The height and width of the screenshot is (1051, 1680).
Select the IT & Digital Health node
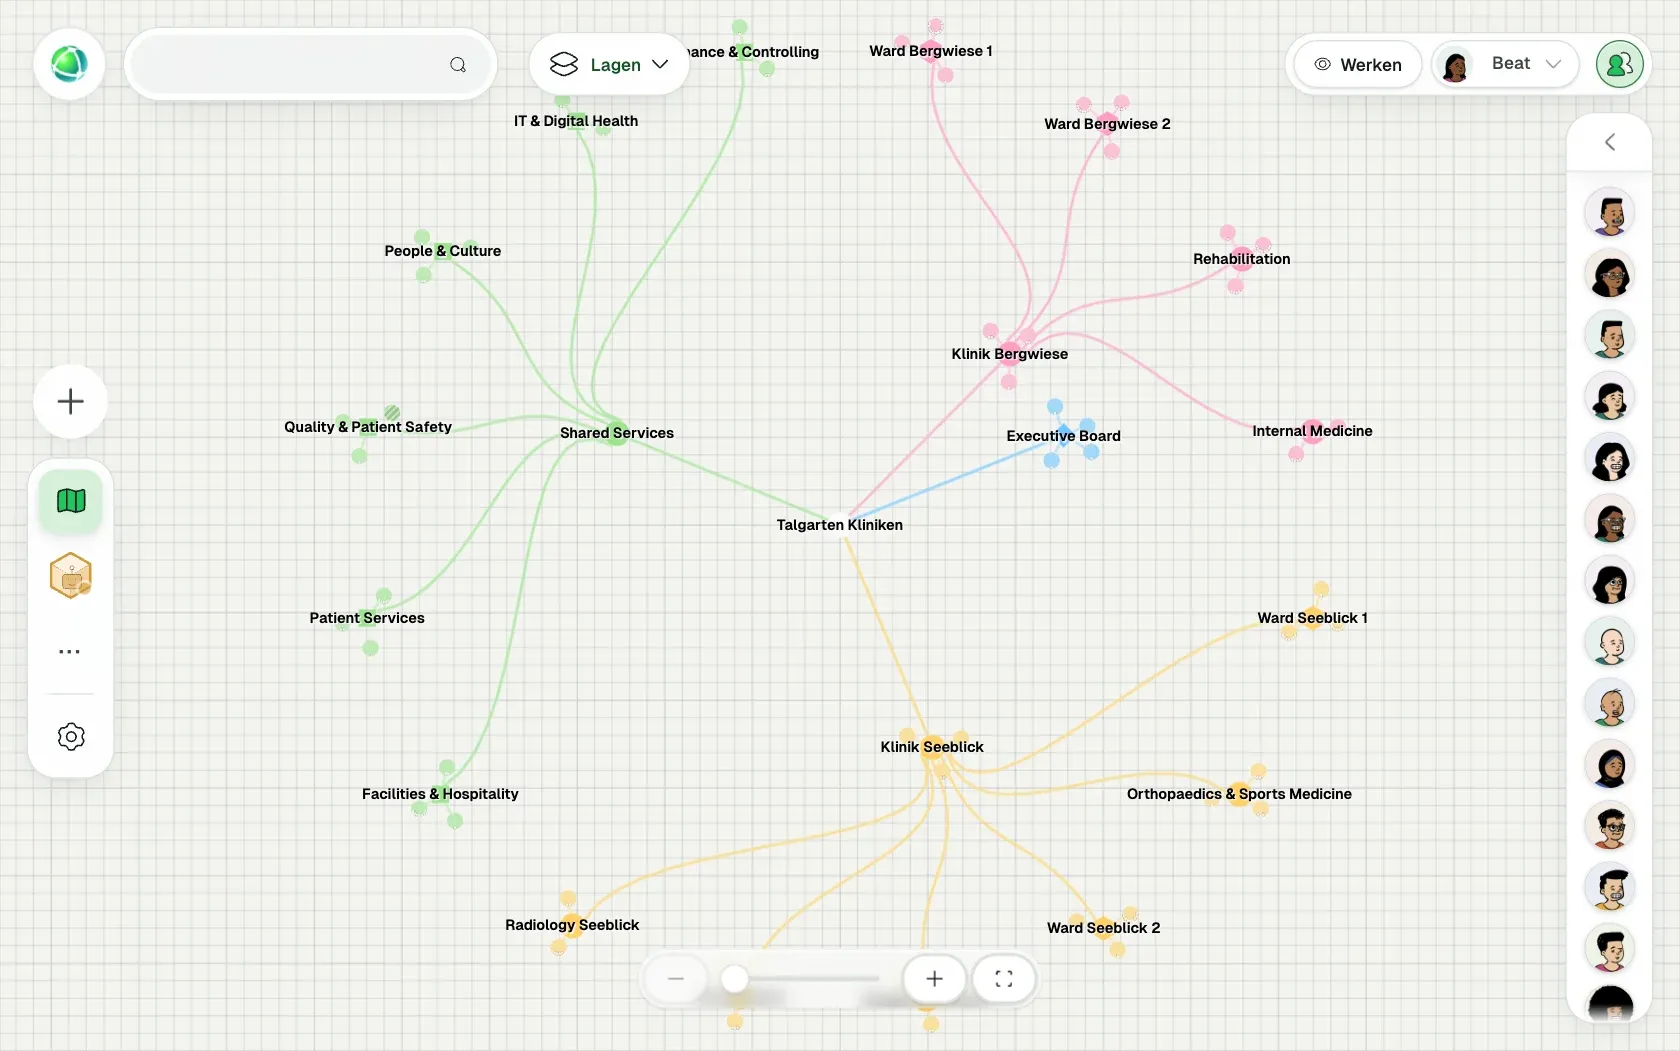click(576, 121)
